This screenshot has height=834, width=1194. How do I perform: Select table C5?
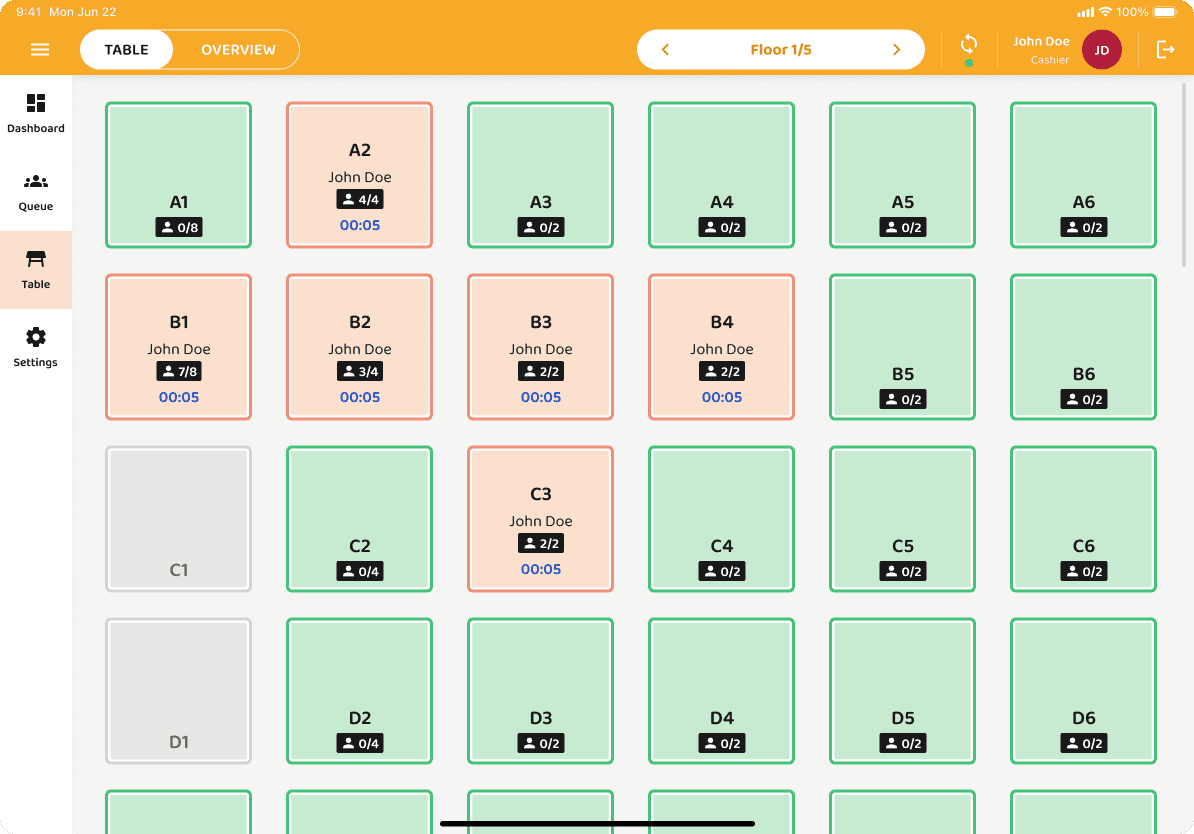[x=902, y=519]
